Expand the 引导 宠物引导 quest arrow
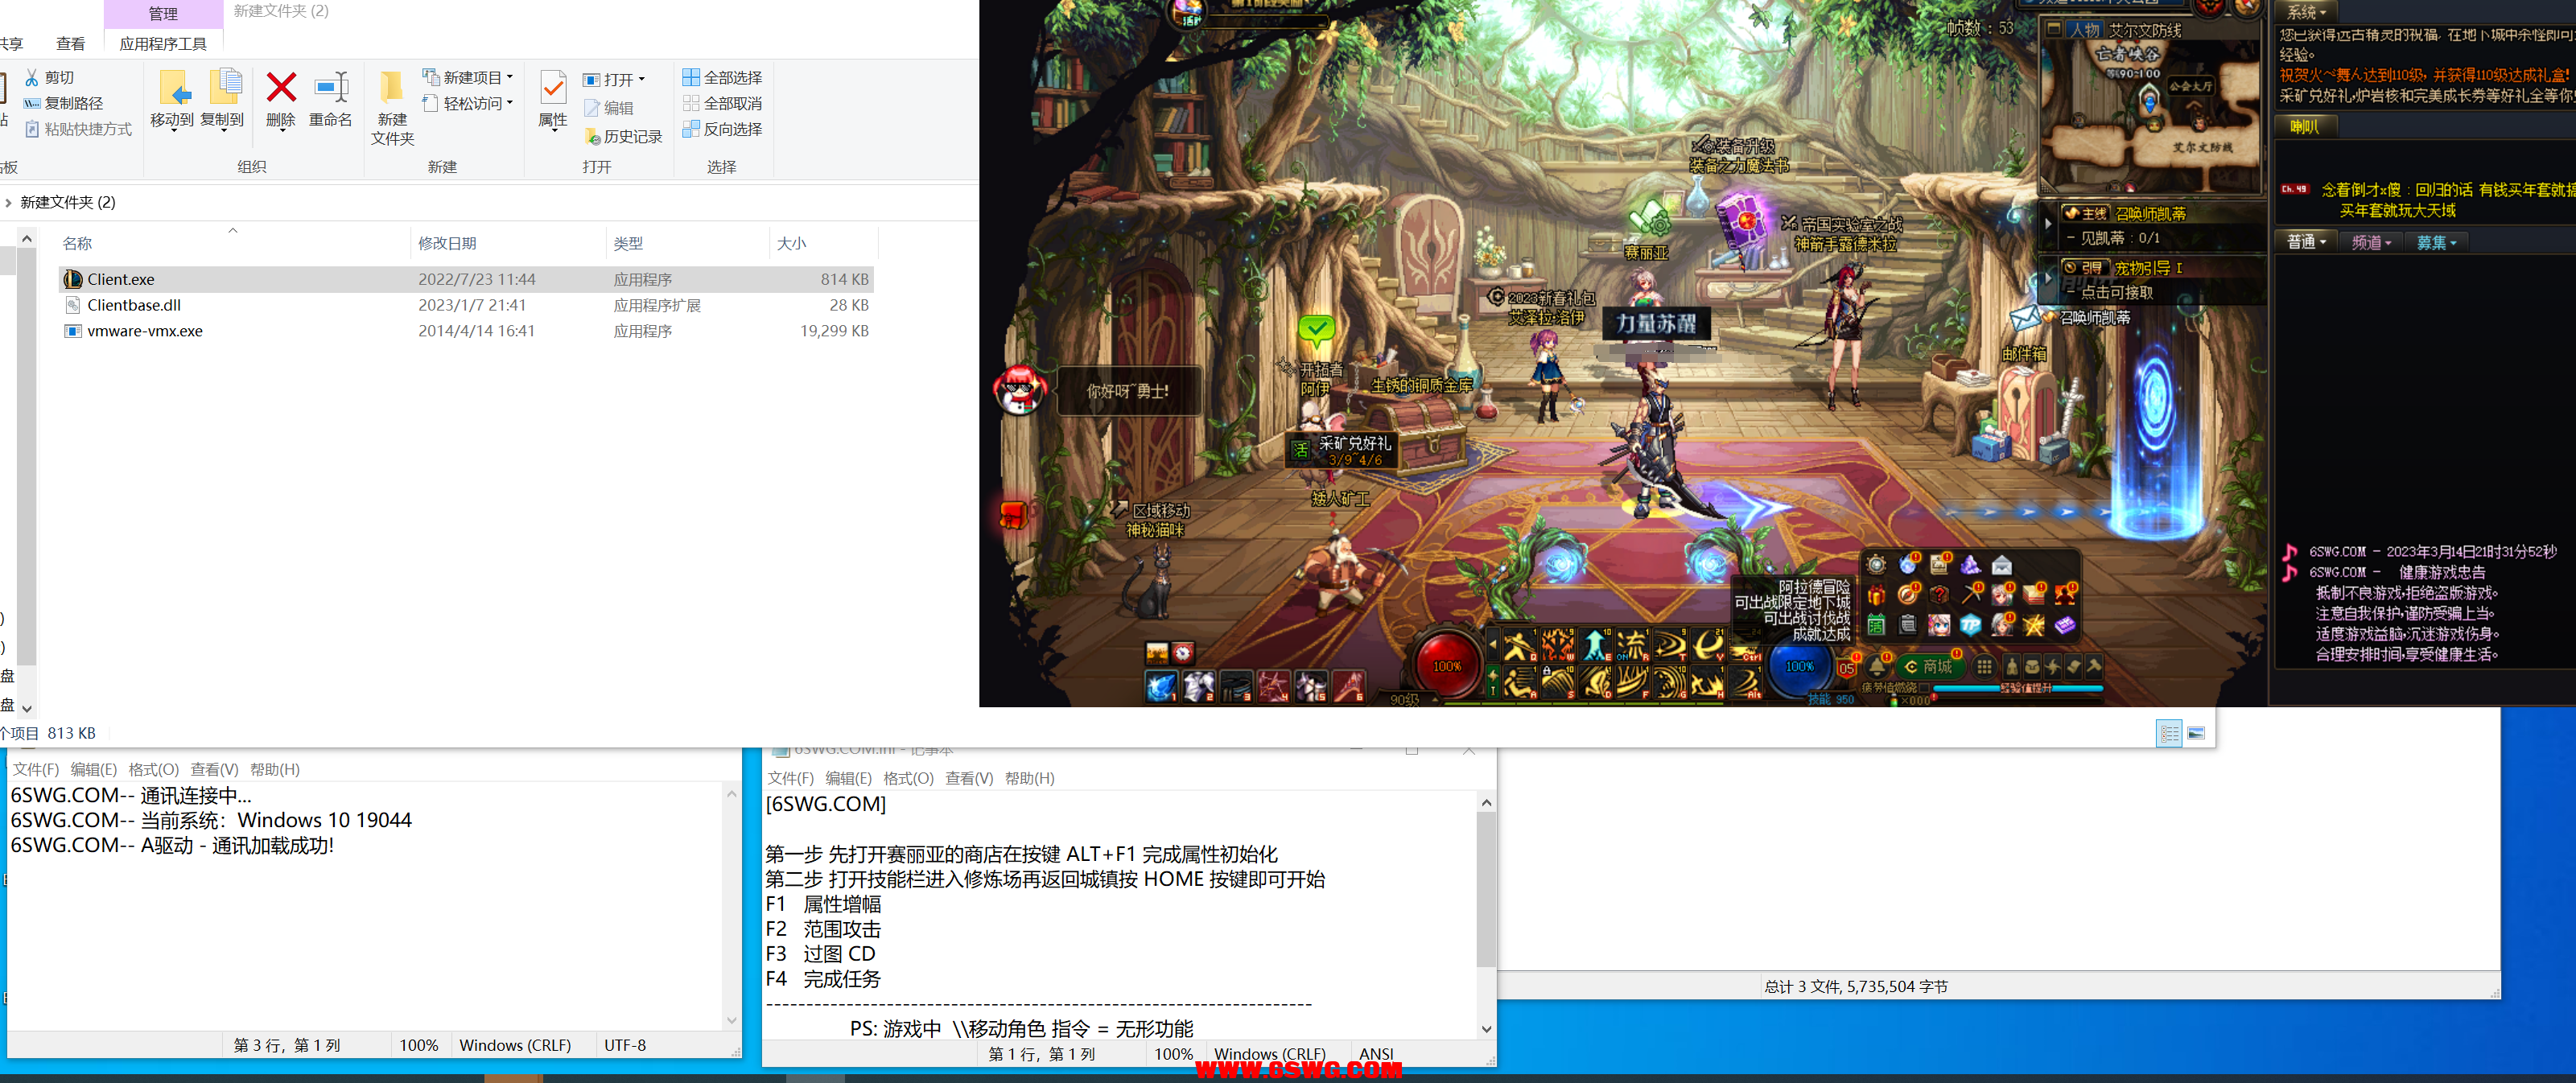The width and height of the screenshot is (2576, 1083). pos(2049,279)
